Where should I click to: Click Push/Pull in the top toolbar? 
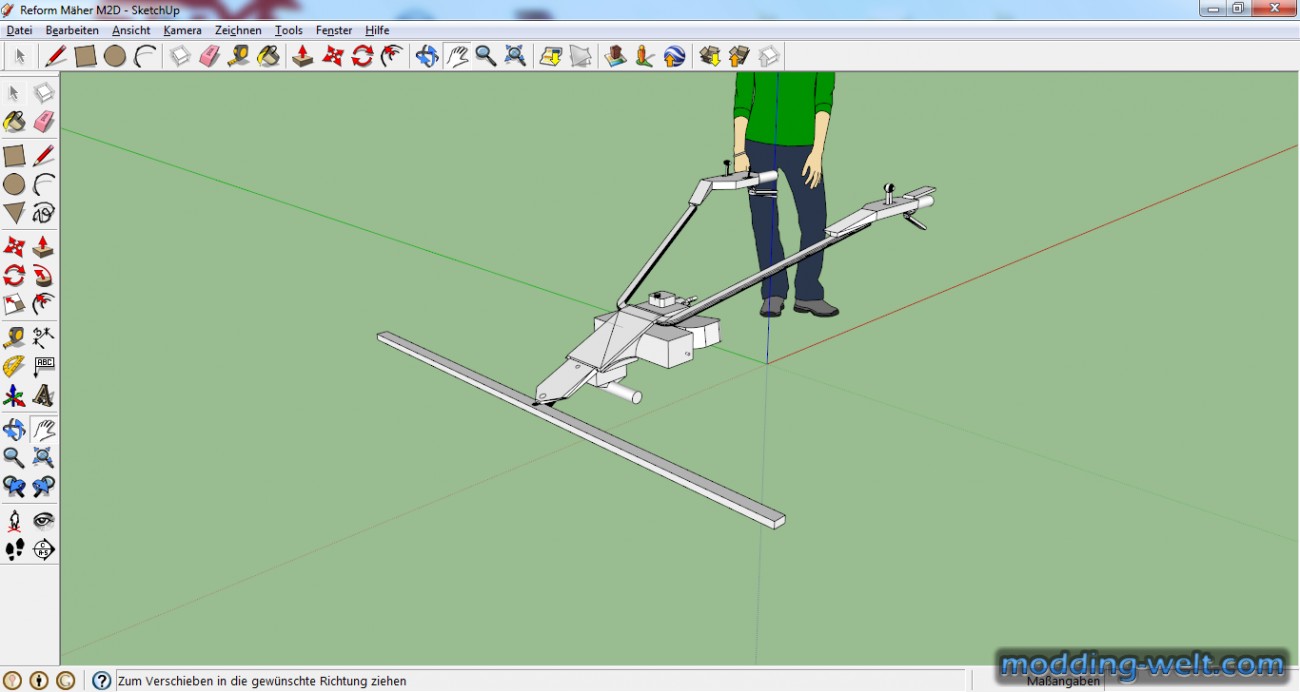(303, 56)
